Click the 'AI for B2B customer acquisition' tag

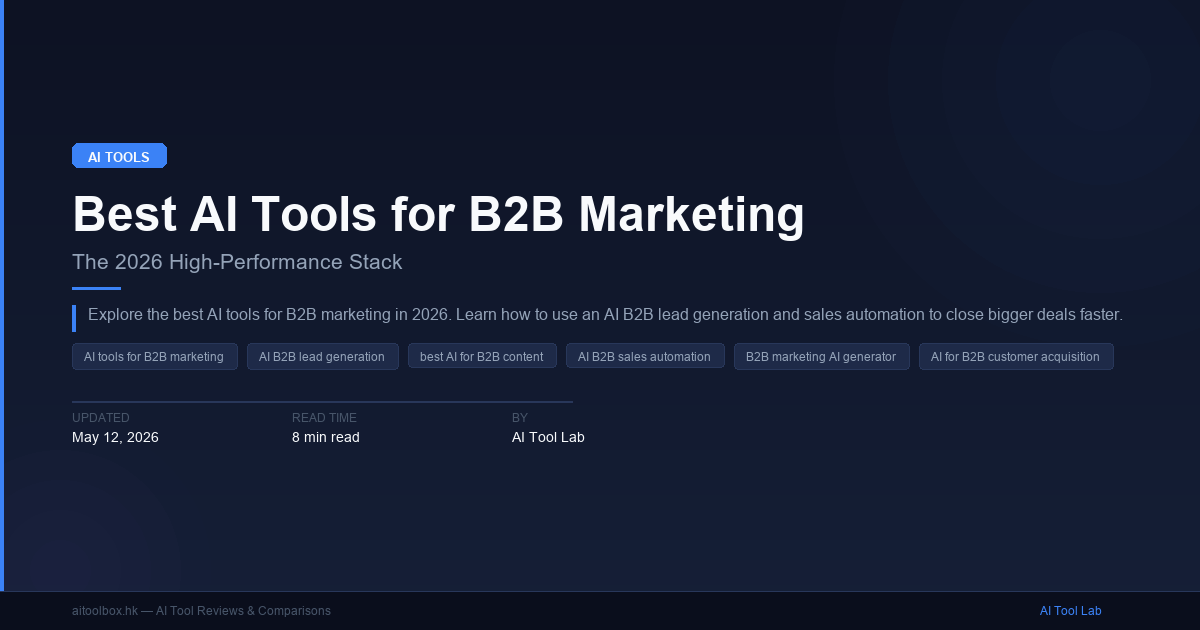click(1015, 356)
